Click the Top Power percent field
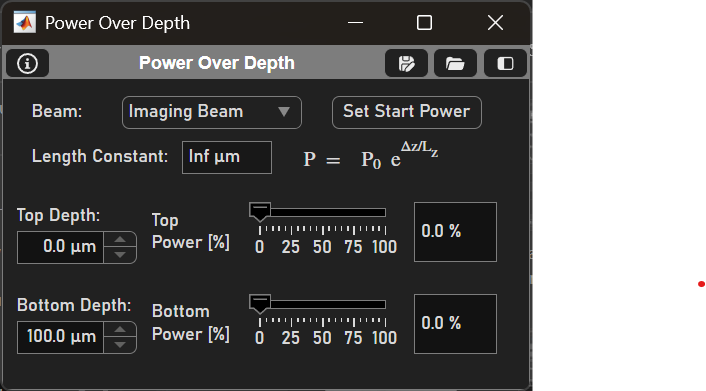This screenshot has width=706, height=391. point(455,232)
